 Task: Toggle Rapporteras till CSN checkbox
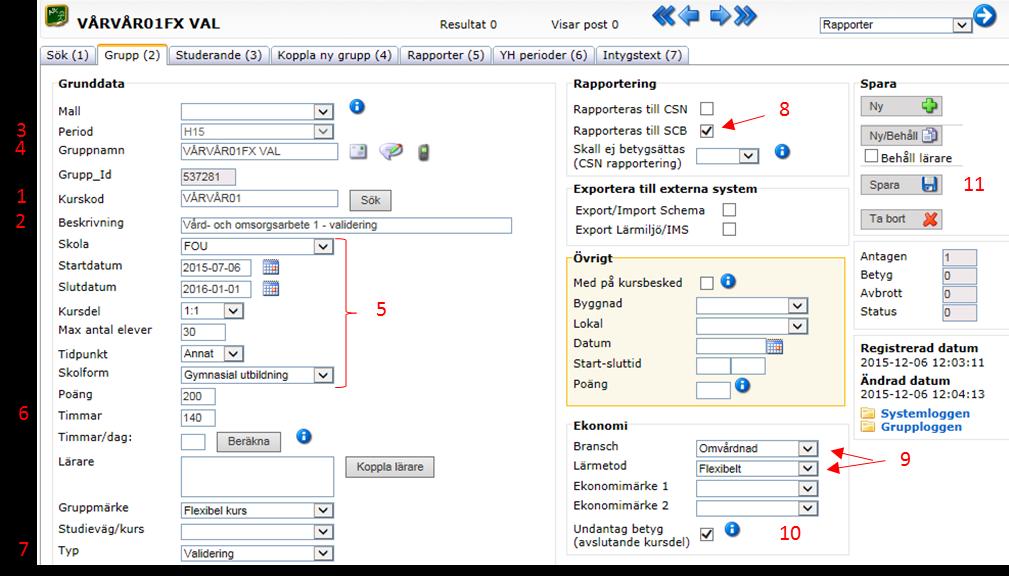[x=707, y=109]
